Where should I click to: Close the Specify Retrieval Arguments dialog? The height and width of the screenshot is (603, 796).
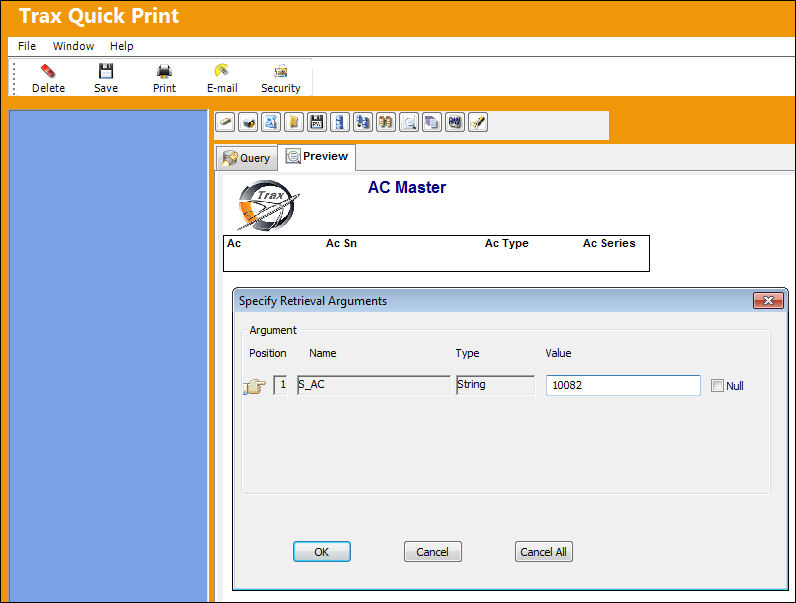768,300
